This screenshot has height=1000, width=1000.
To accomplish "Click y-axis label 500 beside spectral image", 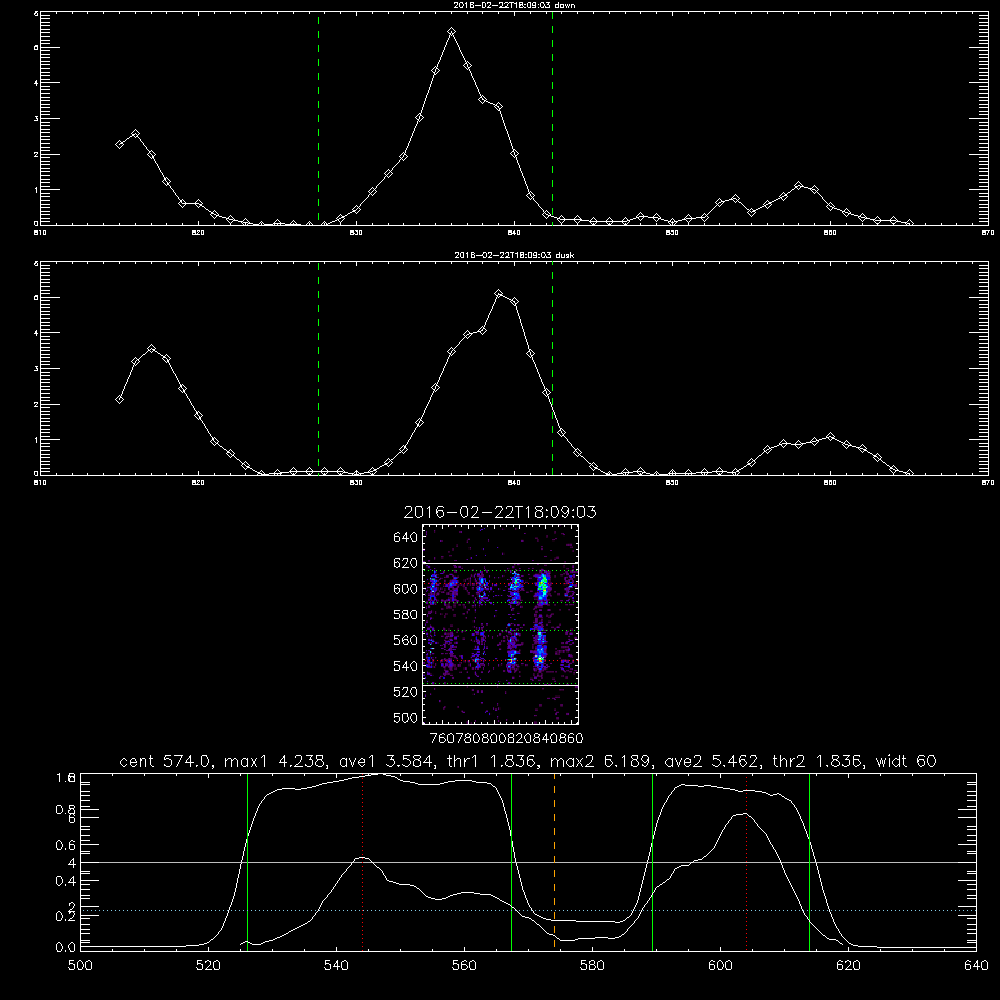I will click(x=406, y=718).
